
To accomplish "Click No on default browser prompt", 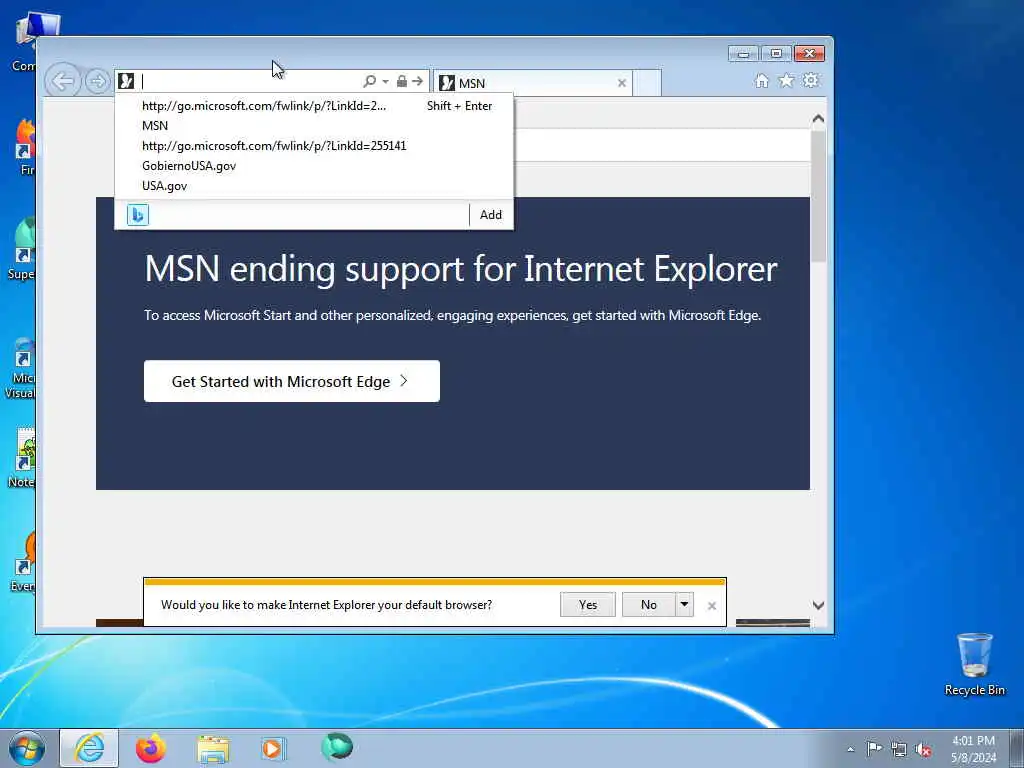I will pos(648,605).
